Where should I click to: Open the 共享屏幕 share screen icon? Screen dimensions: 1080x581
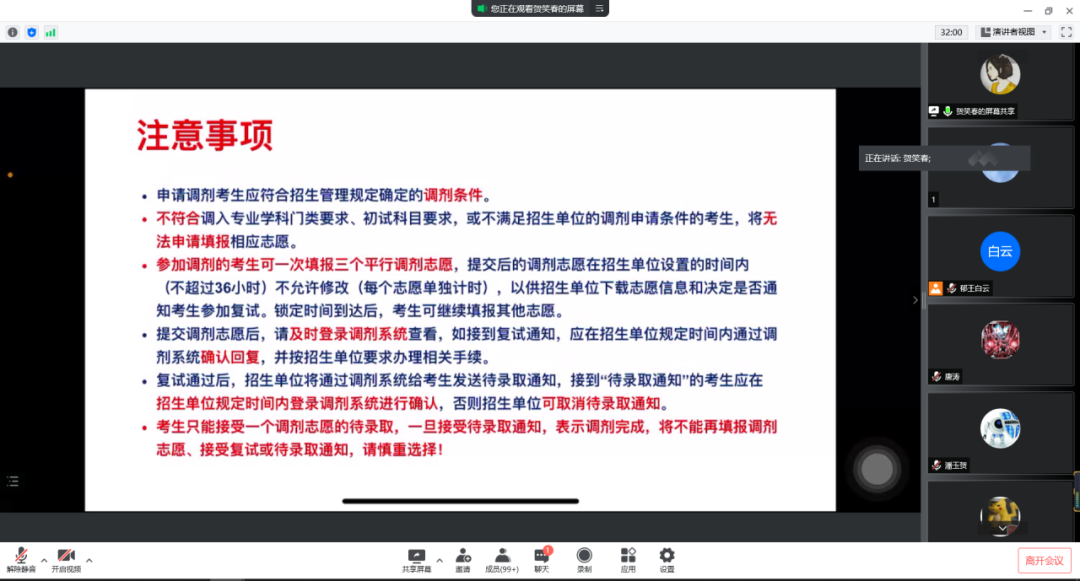pos(417,558)
